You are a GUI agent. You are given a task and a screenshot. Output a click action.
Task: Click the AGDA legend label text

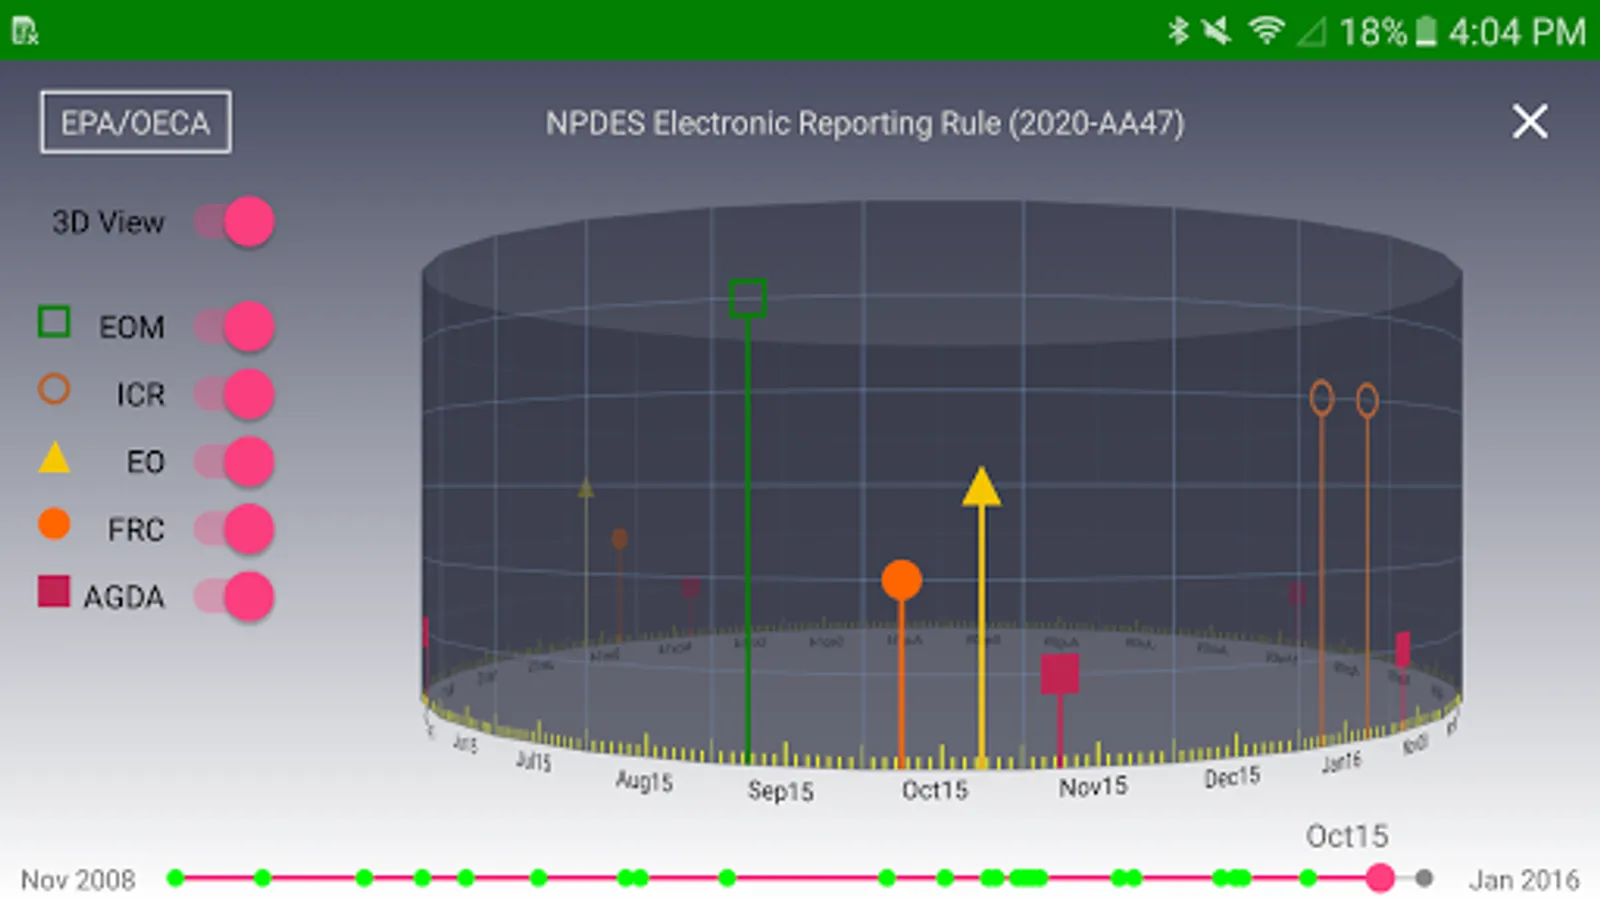click(123, 597)
